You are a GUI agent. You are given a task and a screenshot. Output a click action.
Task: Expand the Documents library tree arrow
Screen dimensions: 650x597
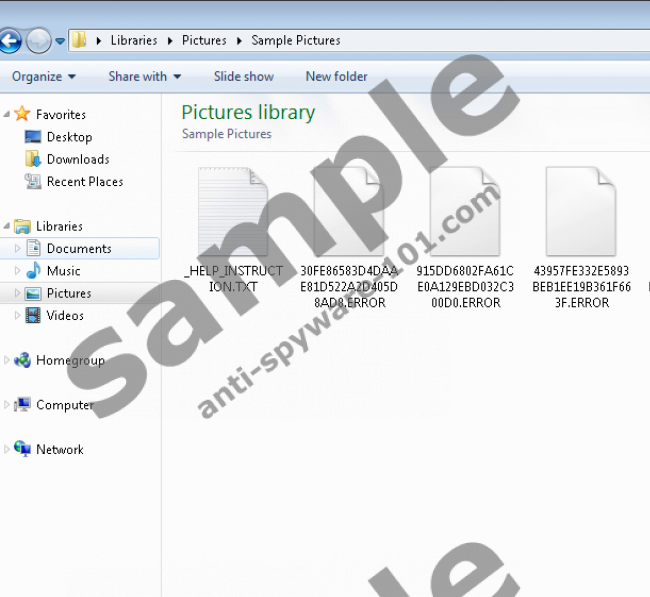[x=17, y=249]
